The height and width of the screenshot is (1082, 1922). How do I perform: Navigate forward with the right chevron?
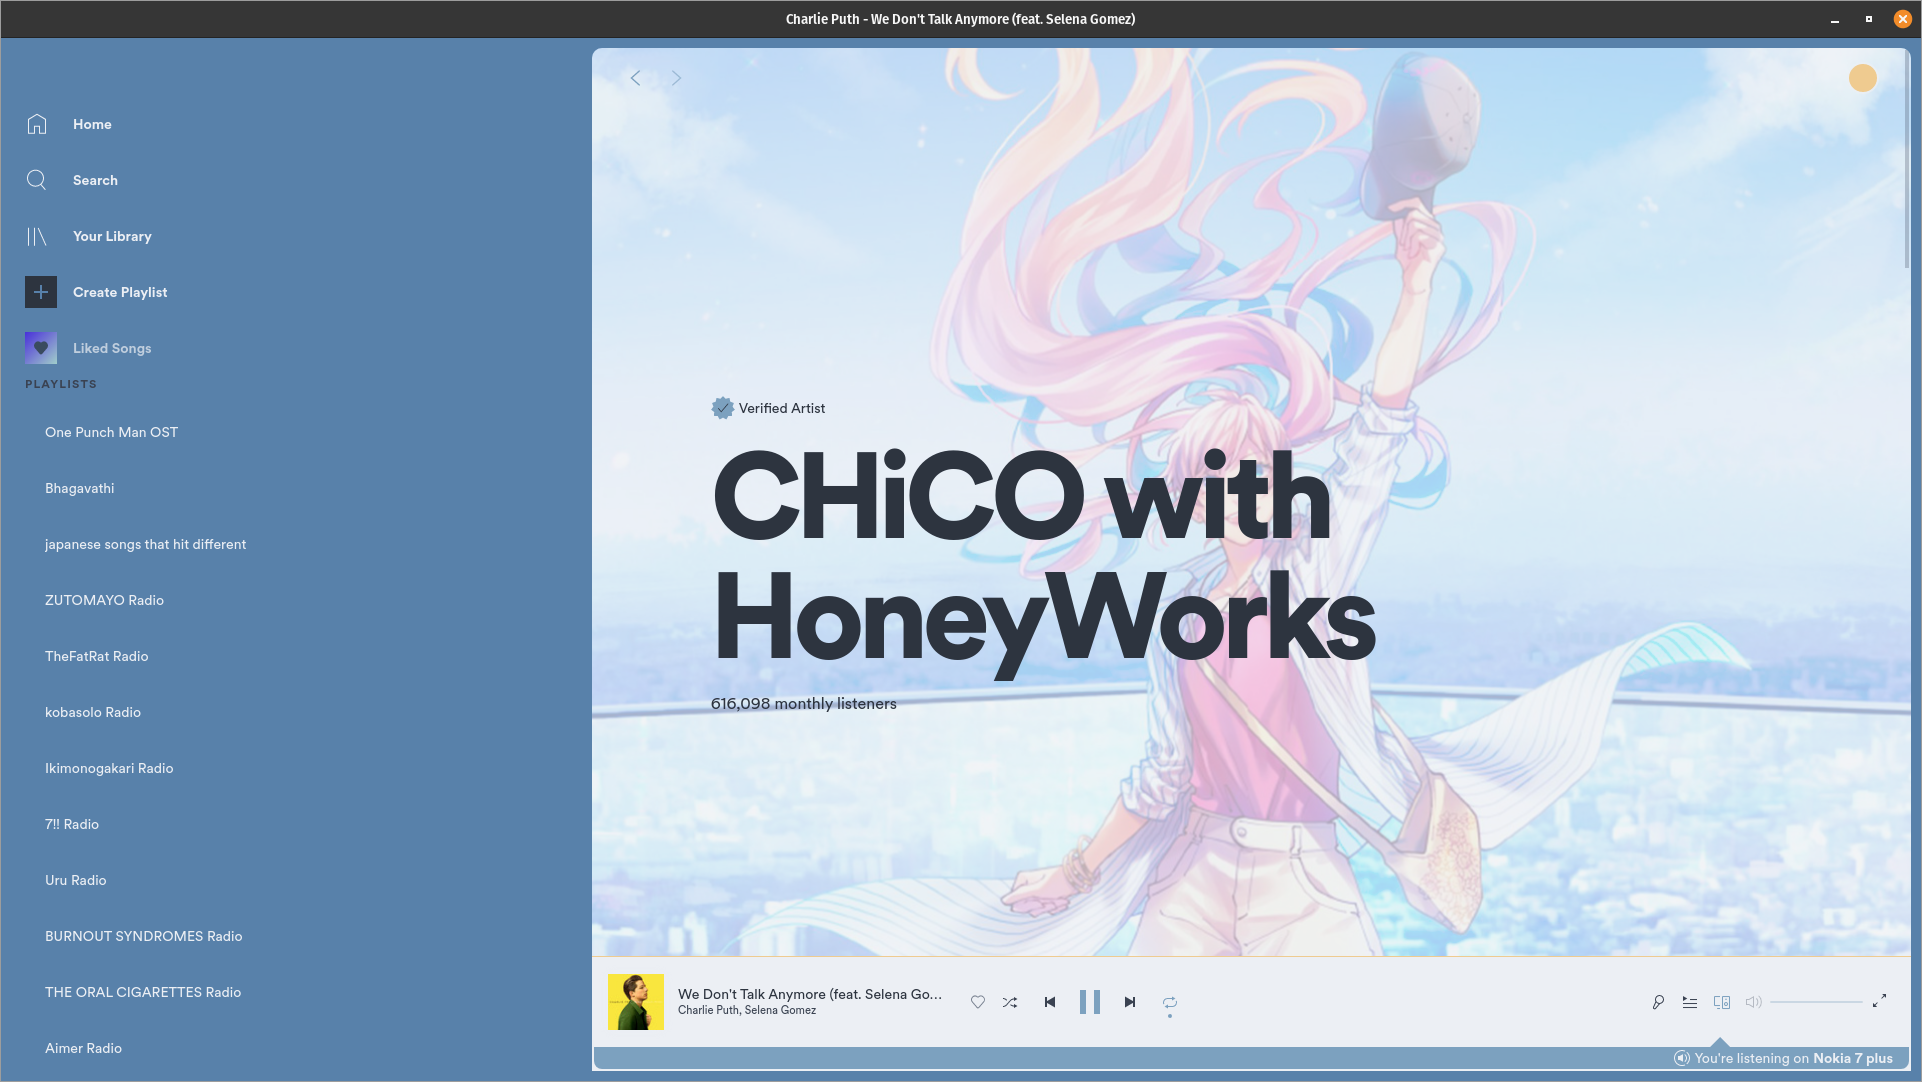pyautogui.click(x=676, y=77)
